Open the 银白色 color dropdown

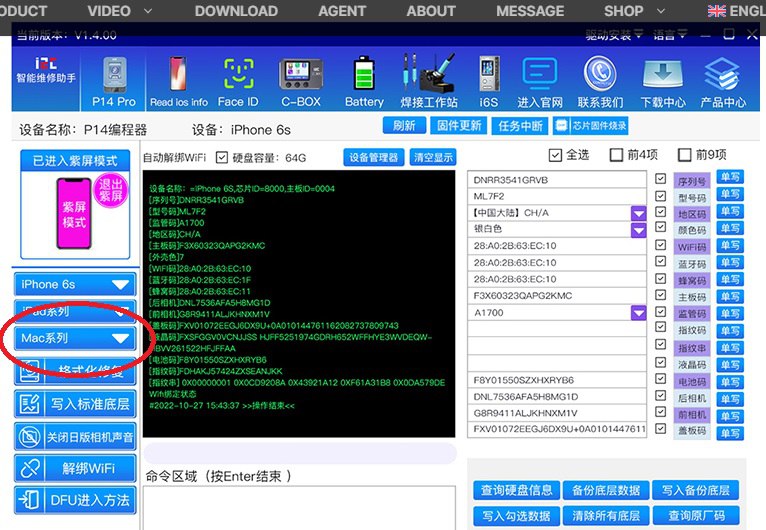pyautogui.click(x=638, y=230)
